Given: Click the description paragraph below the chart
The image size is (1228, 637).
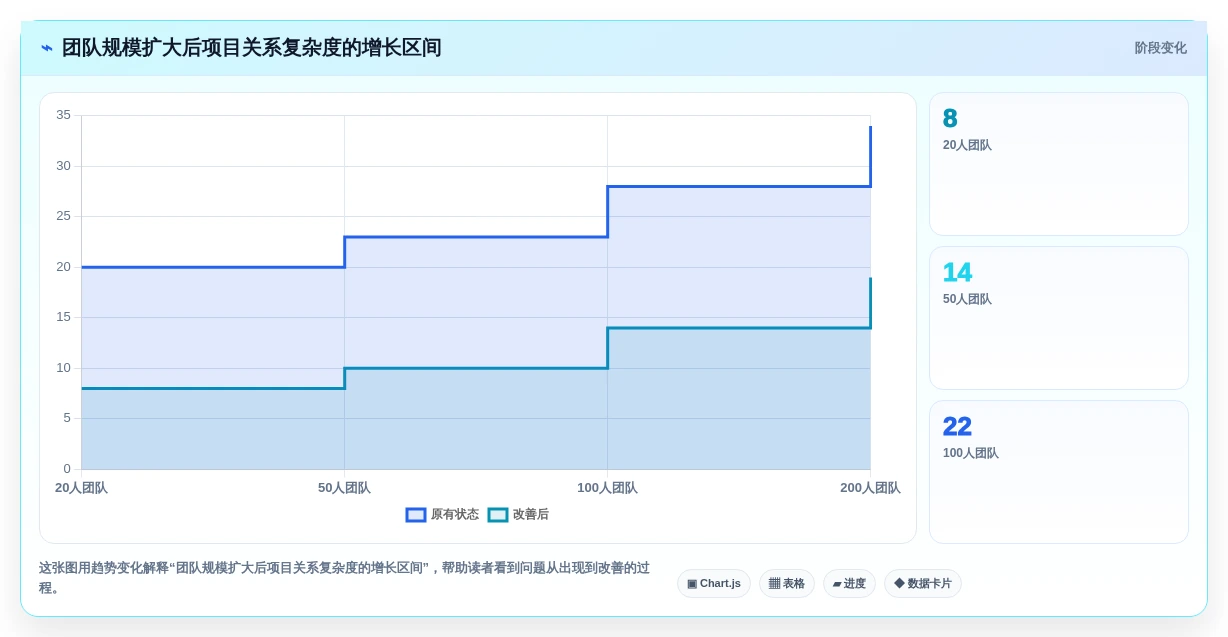Looking at the screenshot, I should tap(344, 578).
